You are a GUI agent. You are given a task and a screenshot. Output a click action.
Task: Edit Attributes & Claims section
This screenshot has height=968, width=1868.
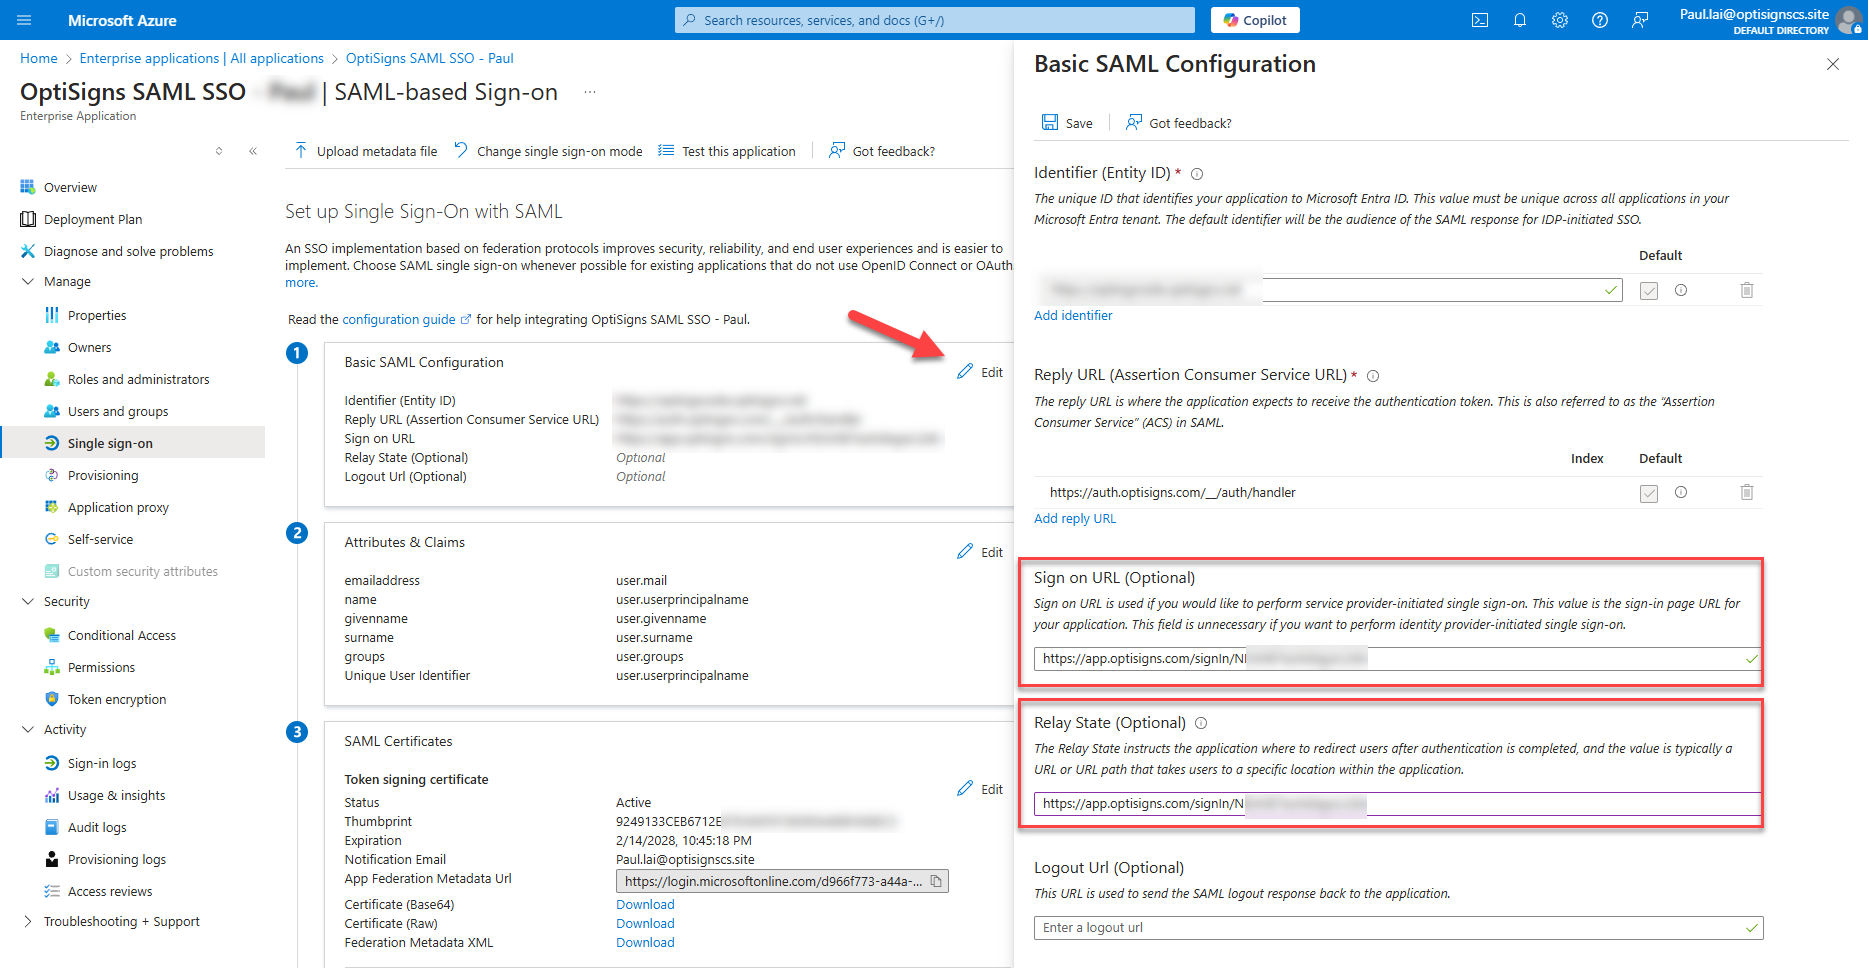[x=980, y=552]
